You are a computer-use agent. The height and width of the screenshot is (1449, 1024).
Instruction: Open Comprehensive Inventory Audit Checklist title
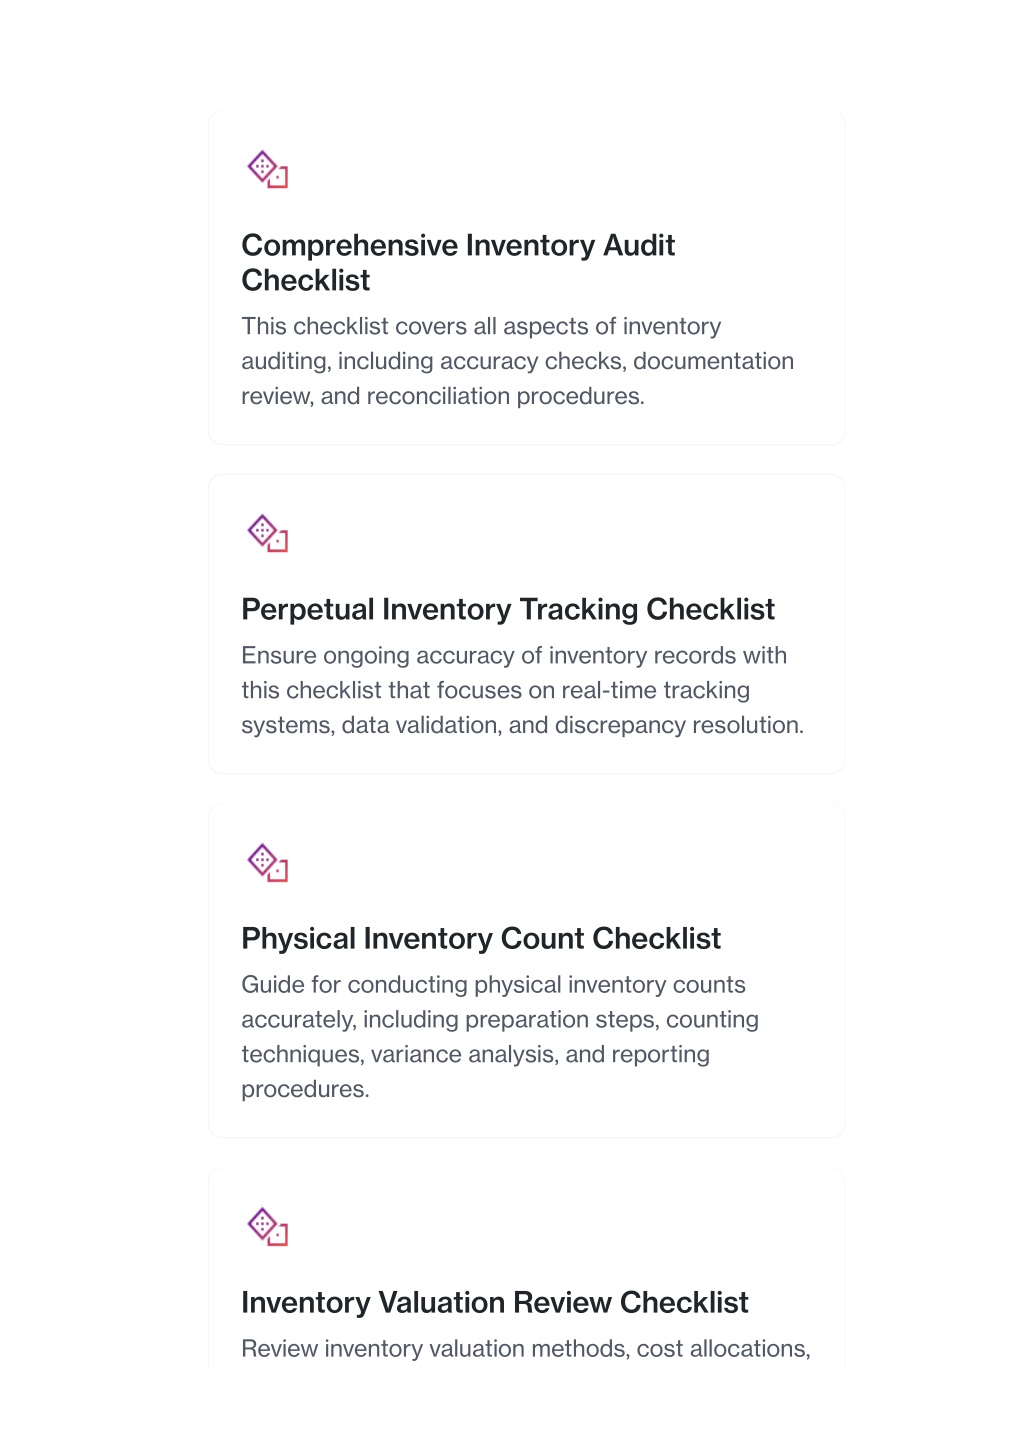pos(458,263)
